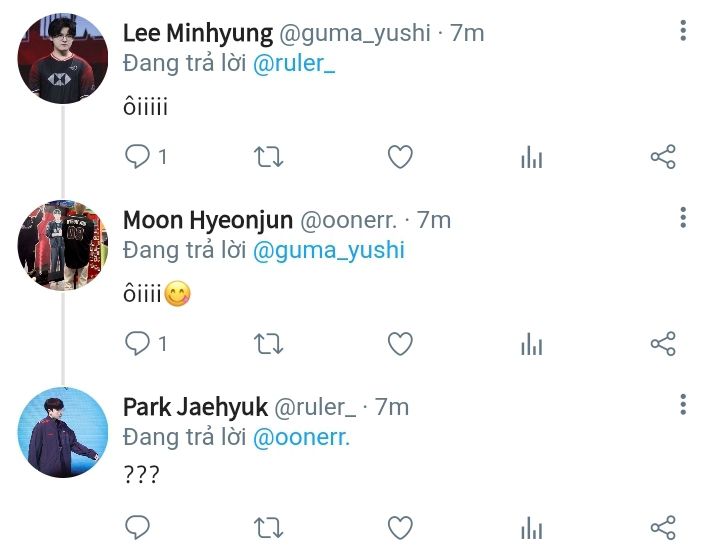Reply to Moon Hyeonjun's tweet
The image size is (720, 550).
coord(137,344)
